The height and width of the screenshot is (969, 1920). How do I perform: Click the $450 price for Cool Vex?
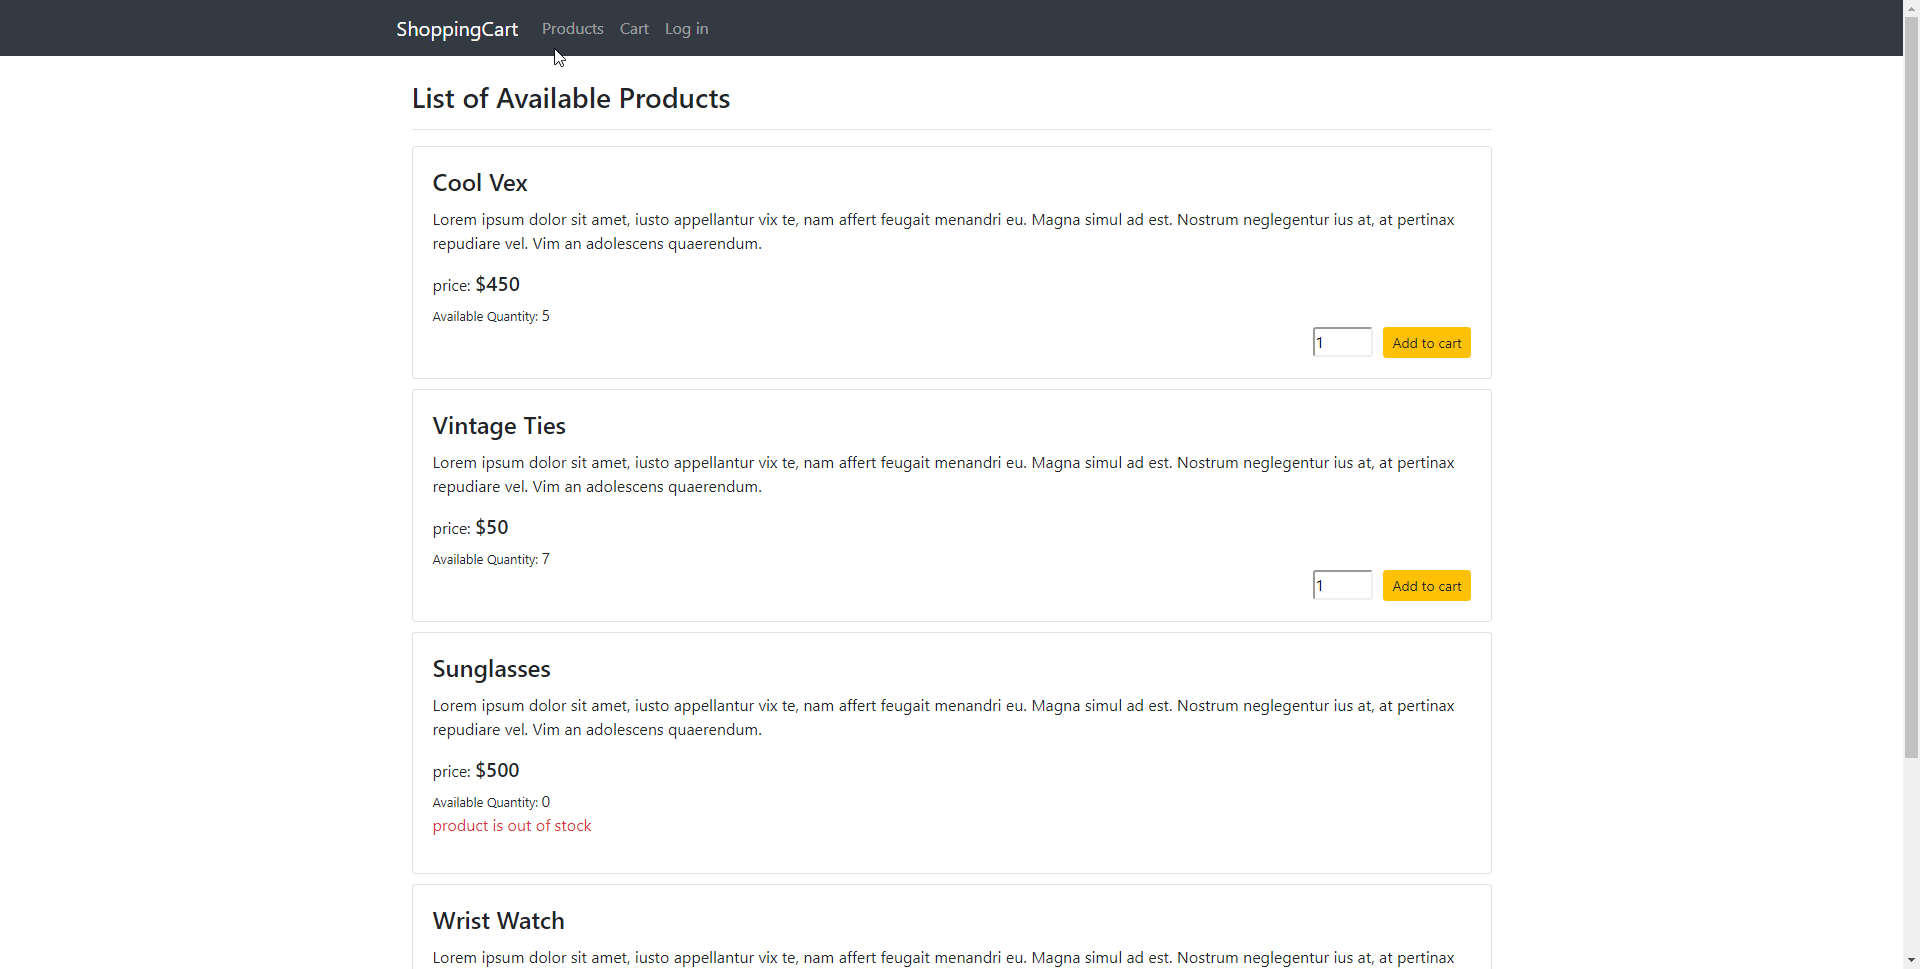point(497,284)
